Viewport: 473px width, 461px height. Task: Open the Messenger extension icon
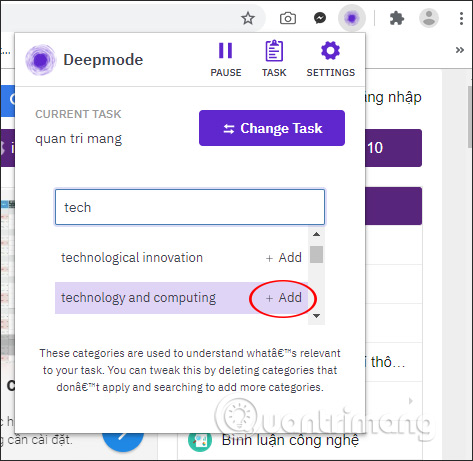(x=320, y=18)
